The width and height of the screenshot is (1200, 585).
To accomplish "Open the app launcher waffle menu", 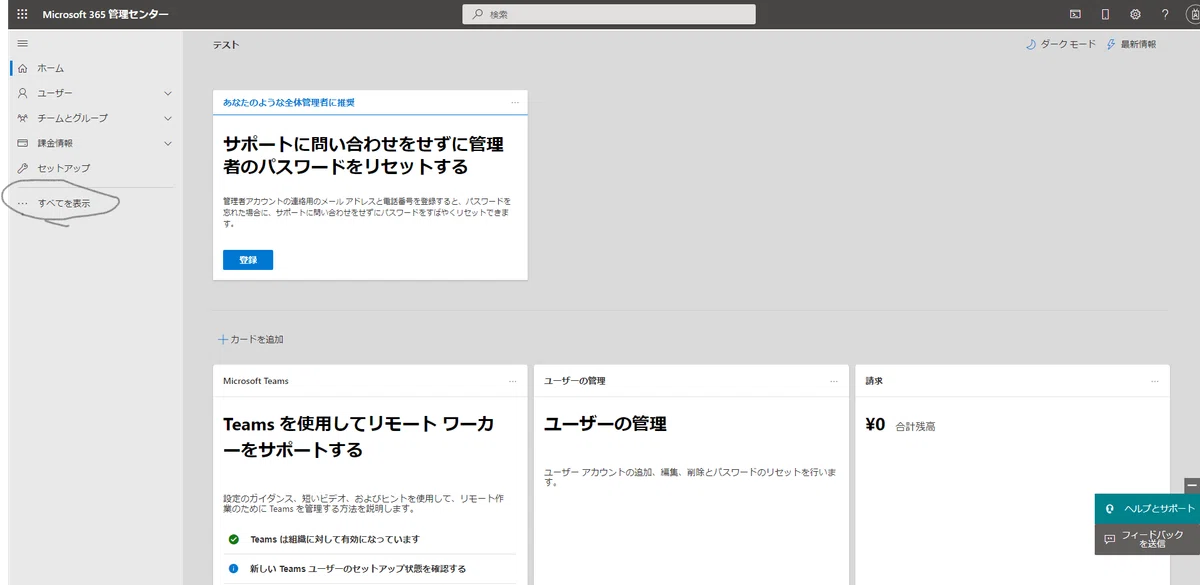I will click(22, 14).
